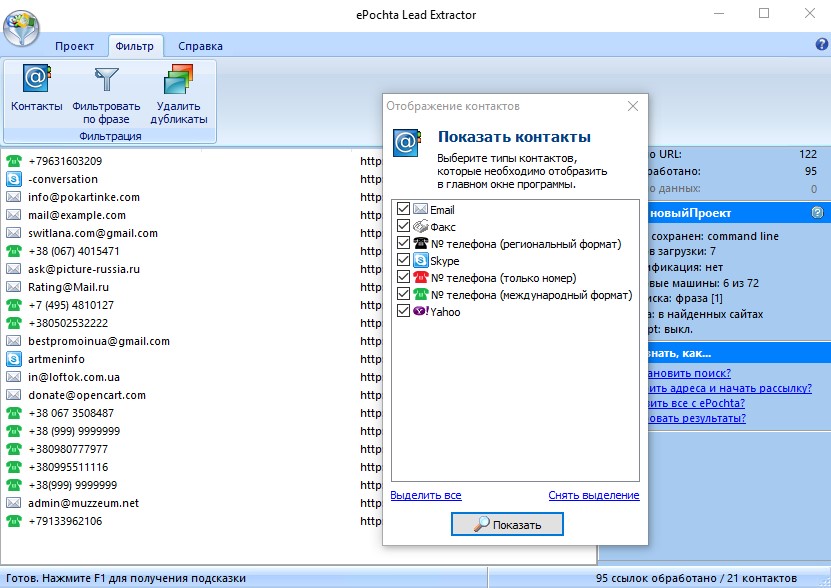The image size is (831, 588).
Task: Click phone icon beside +79133962106
Action: click(14, 521)
